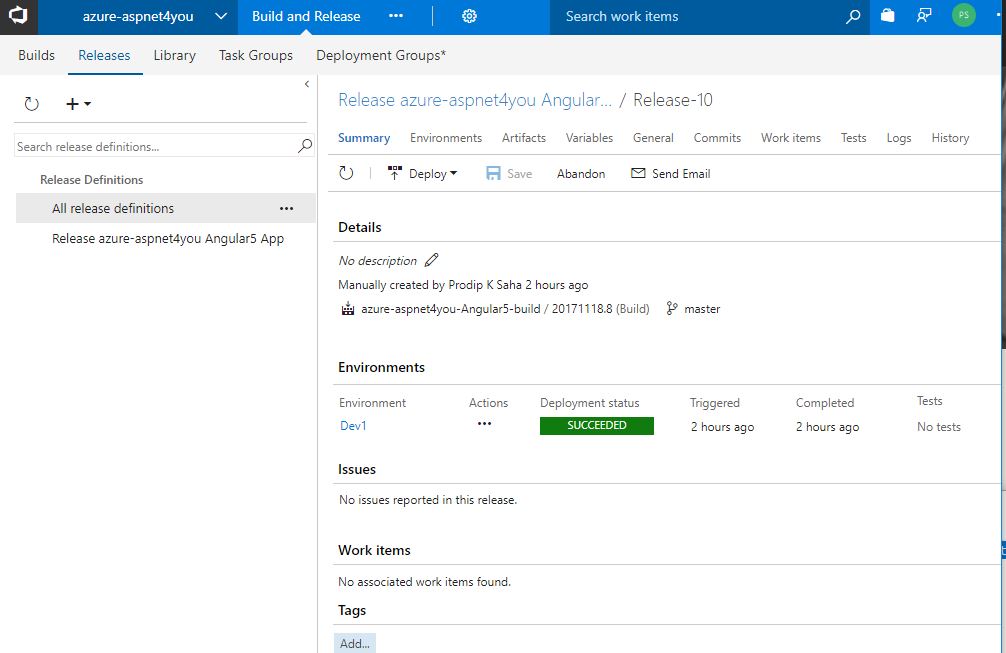This screenshot has height=653, width=1006.
Task: Switch to the Logs tab
Action: coord(899,138)
